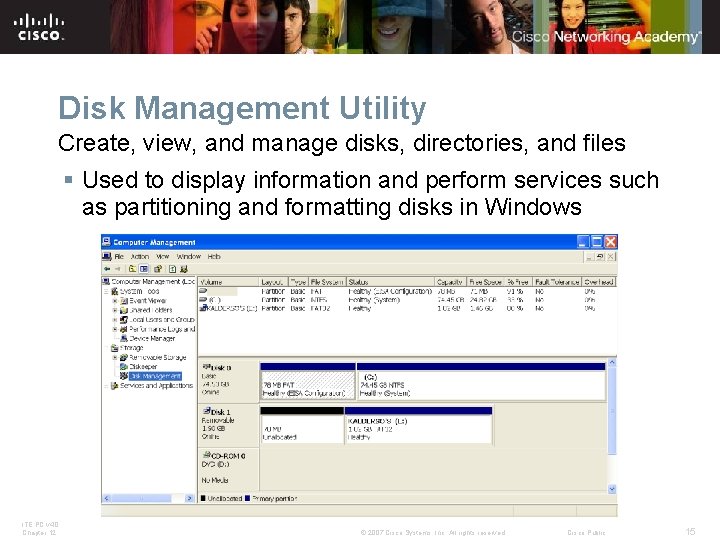720x540 pixels.
Task: Toggle the Show/Hide Console Tree toolbar icon
Action: click(144, 269)
